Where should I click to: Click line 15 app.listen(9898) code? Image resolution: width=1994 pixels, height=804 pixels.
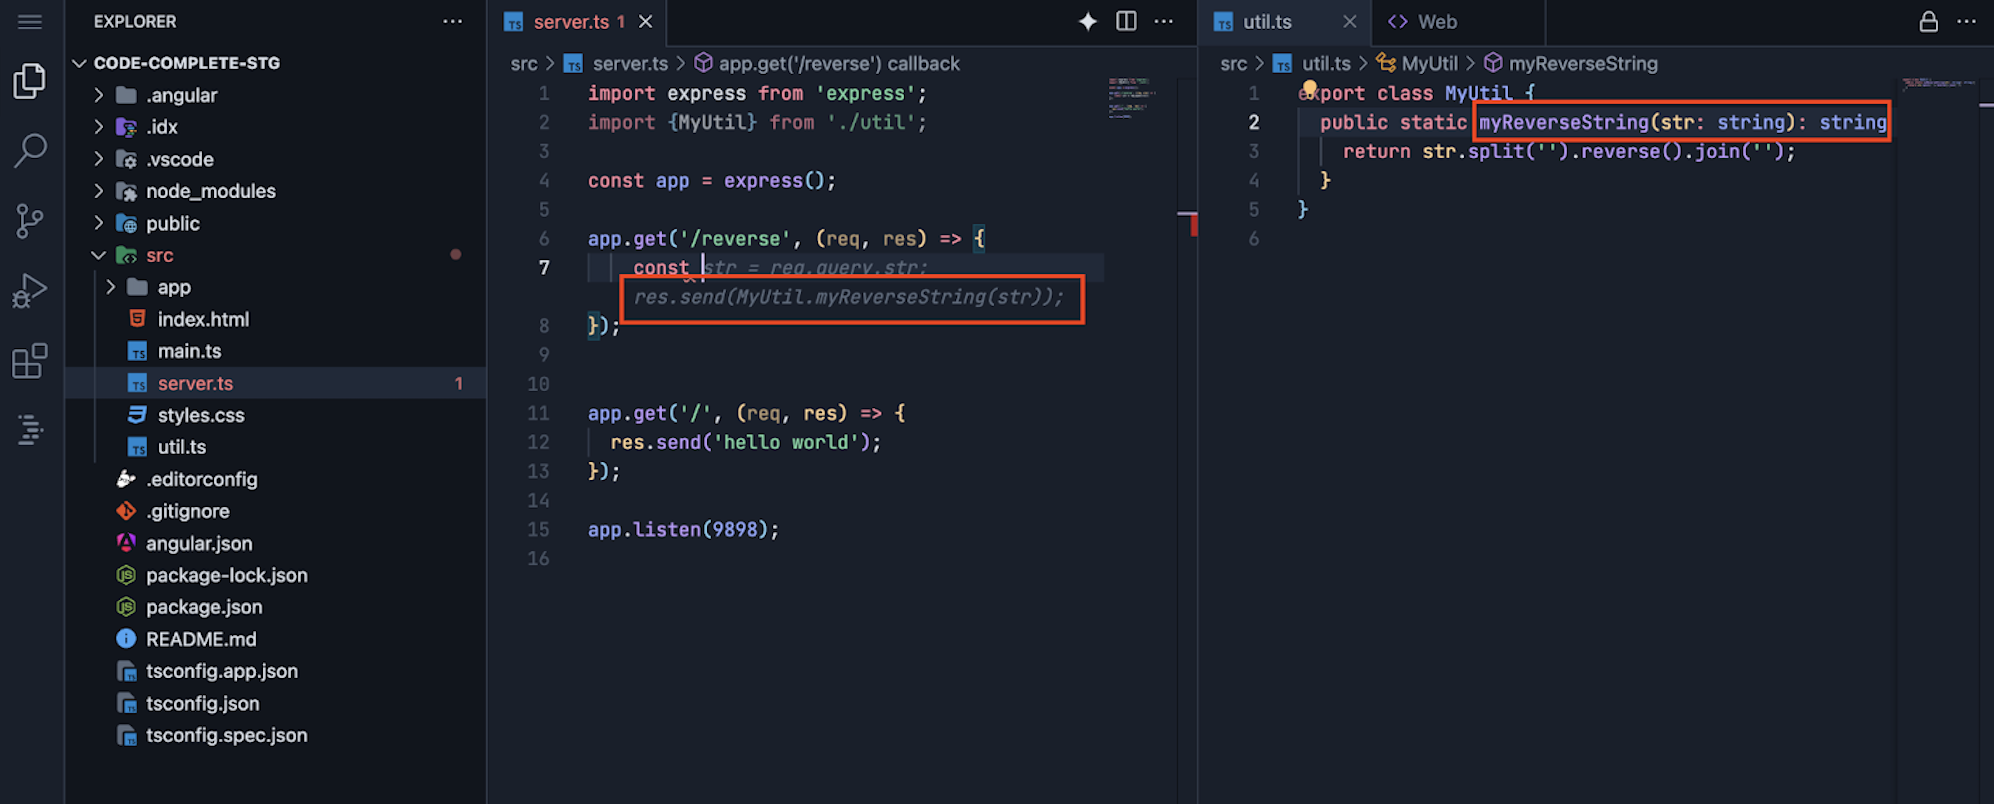coord(683,530)
